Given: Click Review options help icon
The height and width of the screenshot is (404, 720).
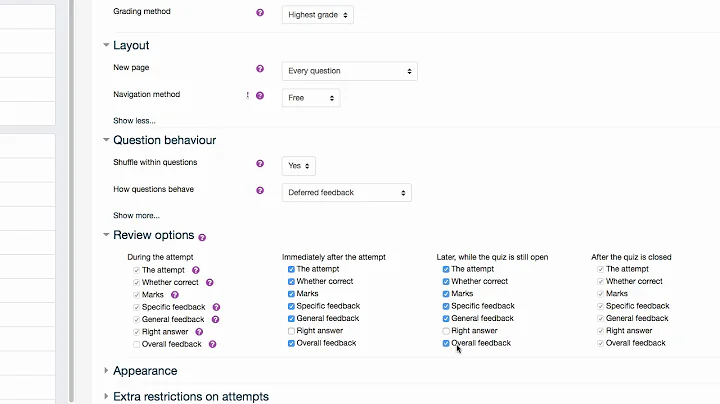Looking at the screenshot, I should 202,237.
